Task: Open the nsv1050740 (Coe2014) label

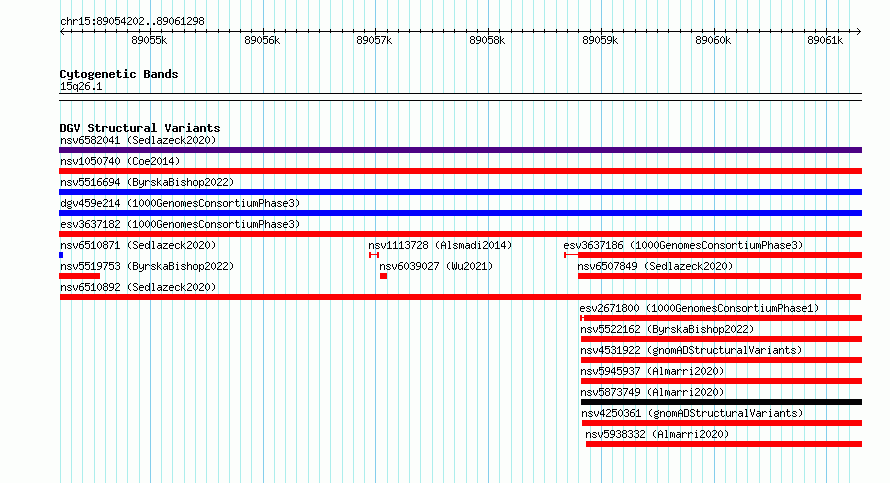Action: [120, 161]
